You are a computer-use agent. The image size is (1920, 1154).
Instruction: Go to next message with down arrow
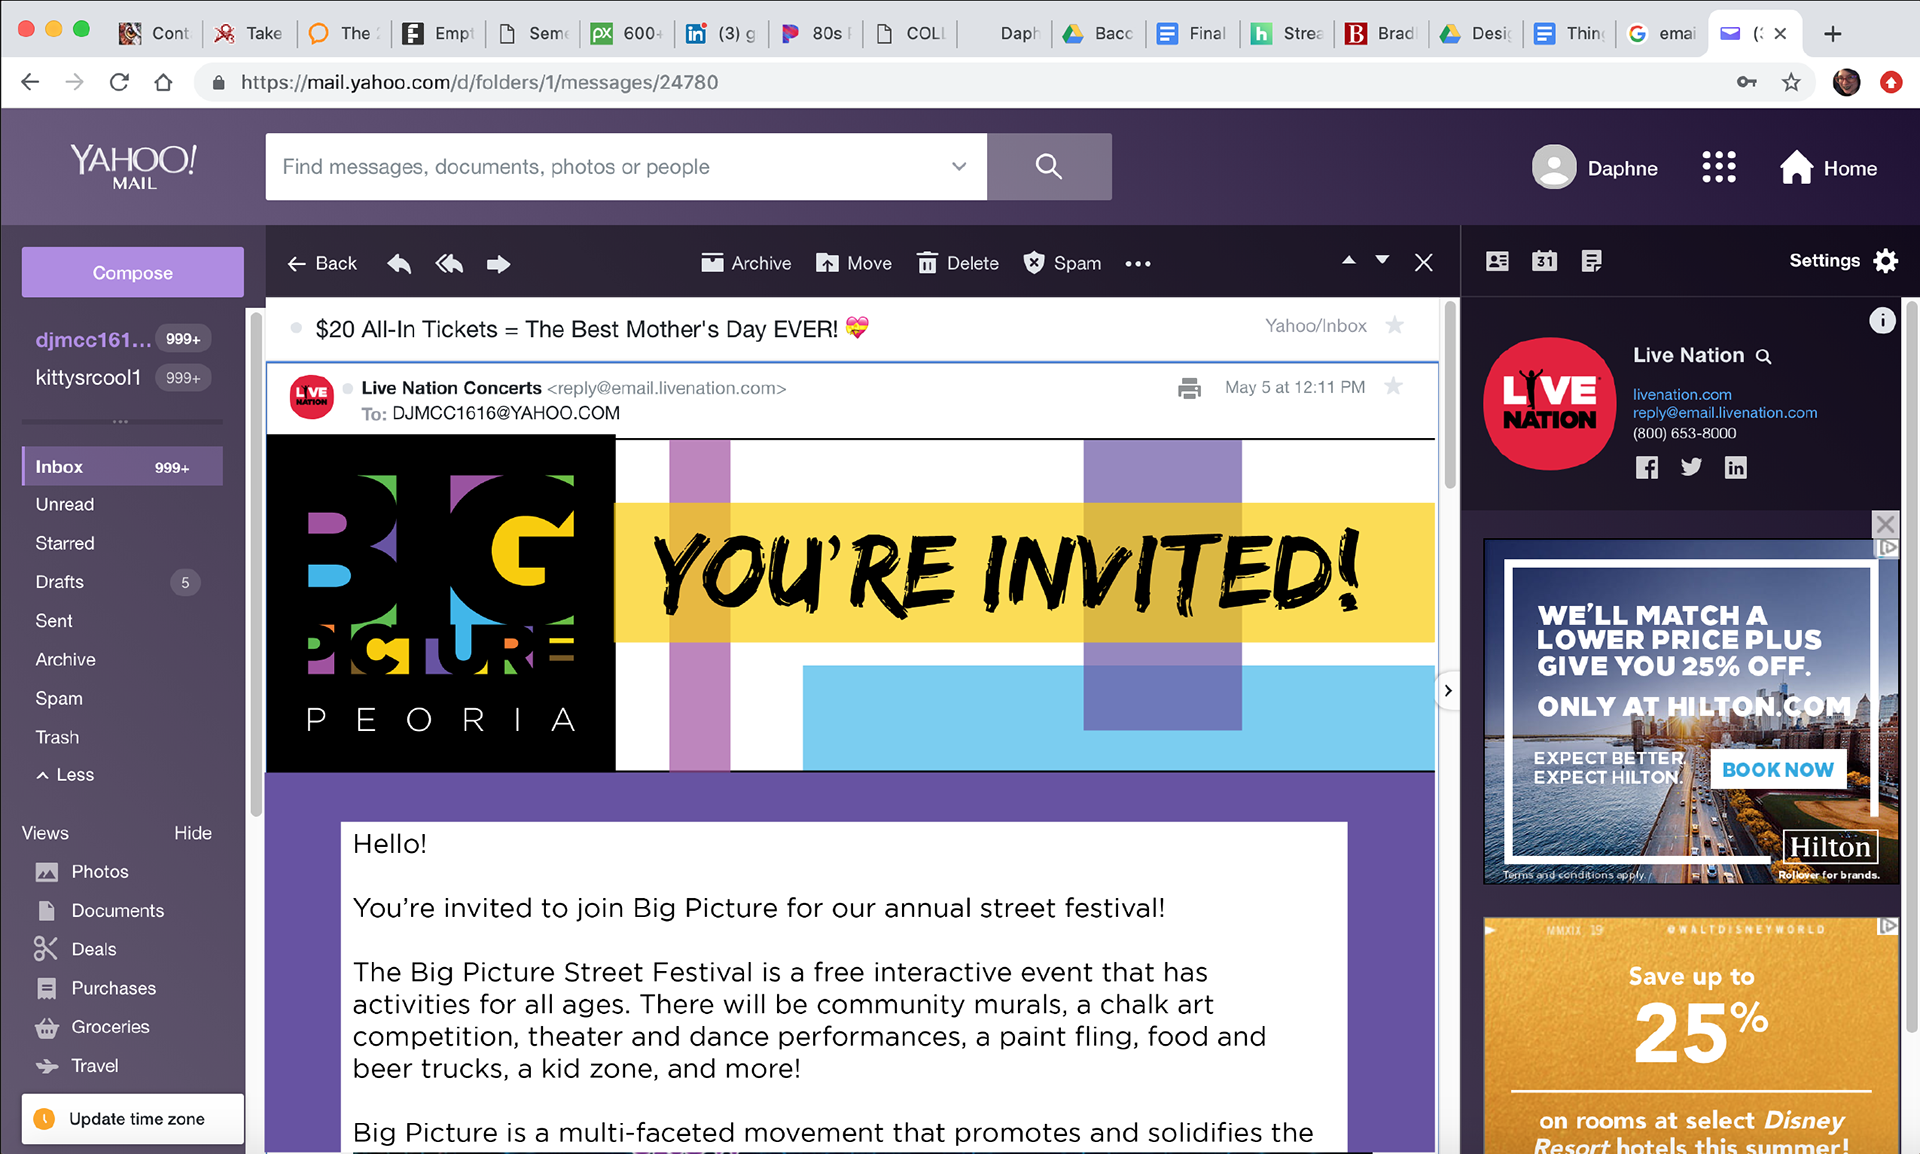pos(1382,260)
